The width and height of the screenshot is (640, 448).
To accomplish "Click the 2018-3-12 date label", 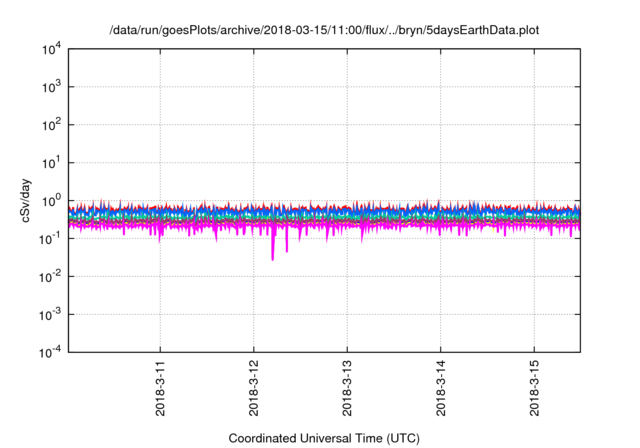I will tap(254, 388).
